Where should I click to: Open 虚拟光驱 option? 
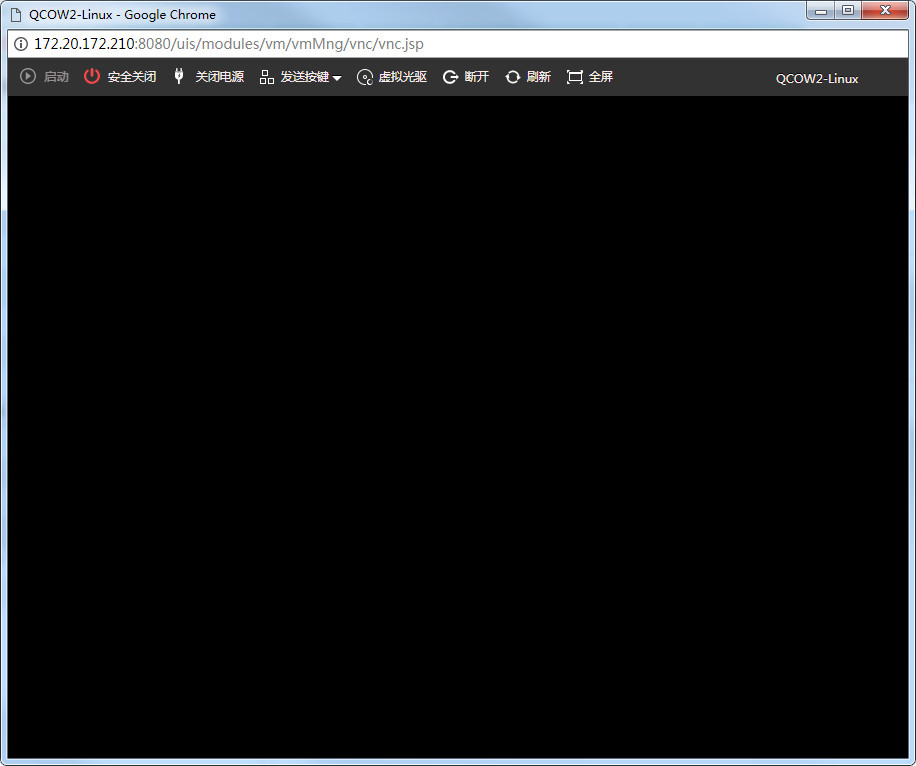coord(403,77)
